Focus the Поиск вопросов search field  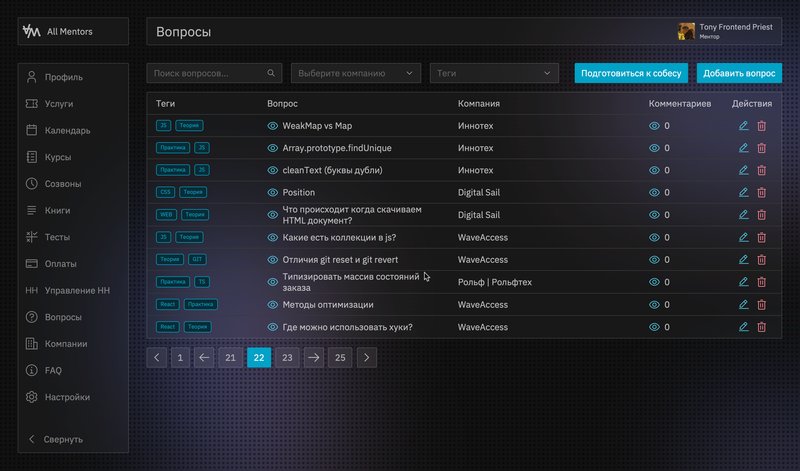pos(214,73)
